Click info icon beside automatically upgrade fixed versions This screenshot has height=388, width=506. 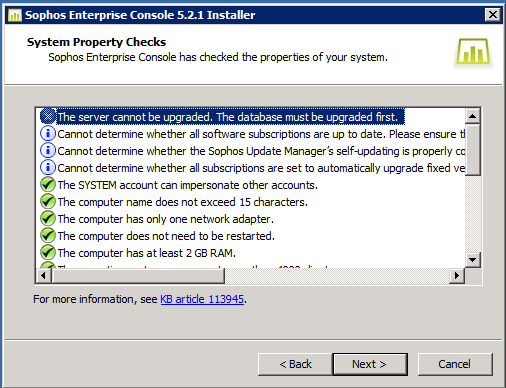pos(48,168)
